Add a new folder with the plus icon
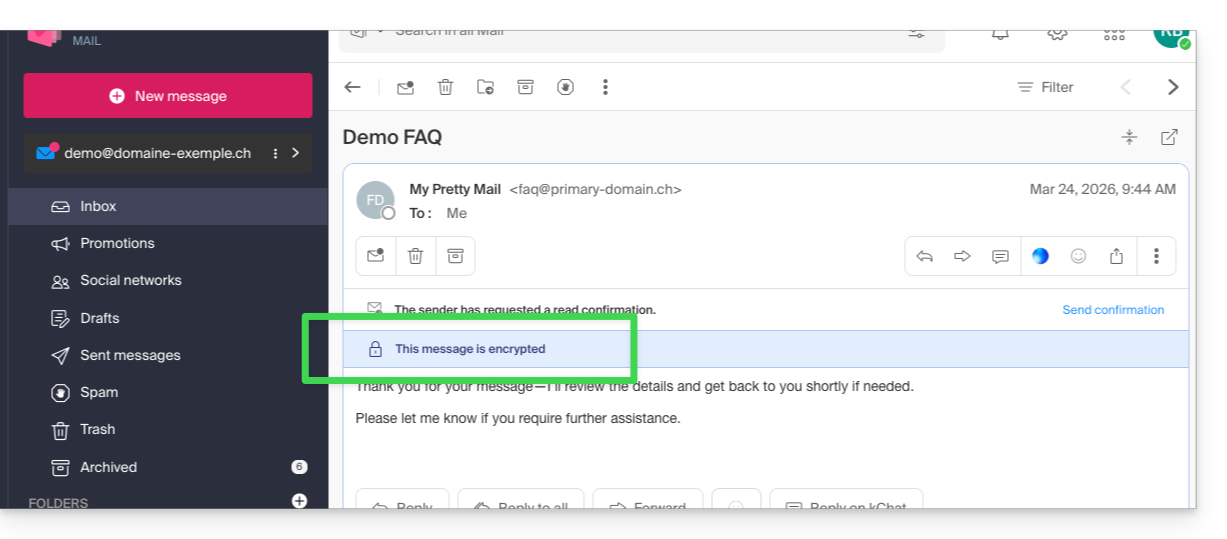 pyautogui.click(x=299, y=501)
